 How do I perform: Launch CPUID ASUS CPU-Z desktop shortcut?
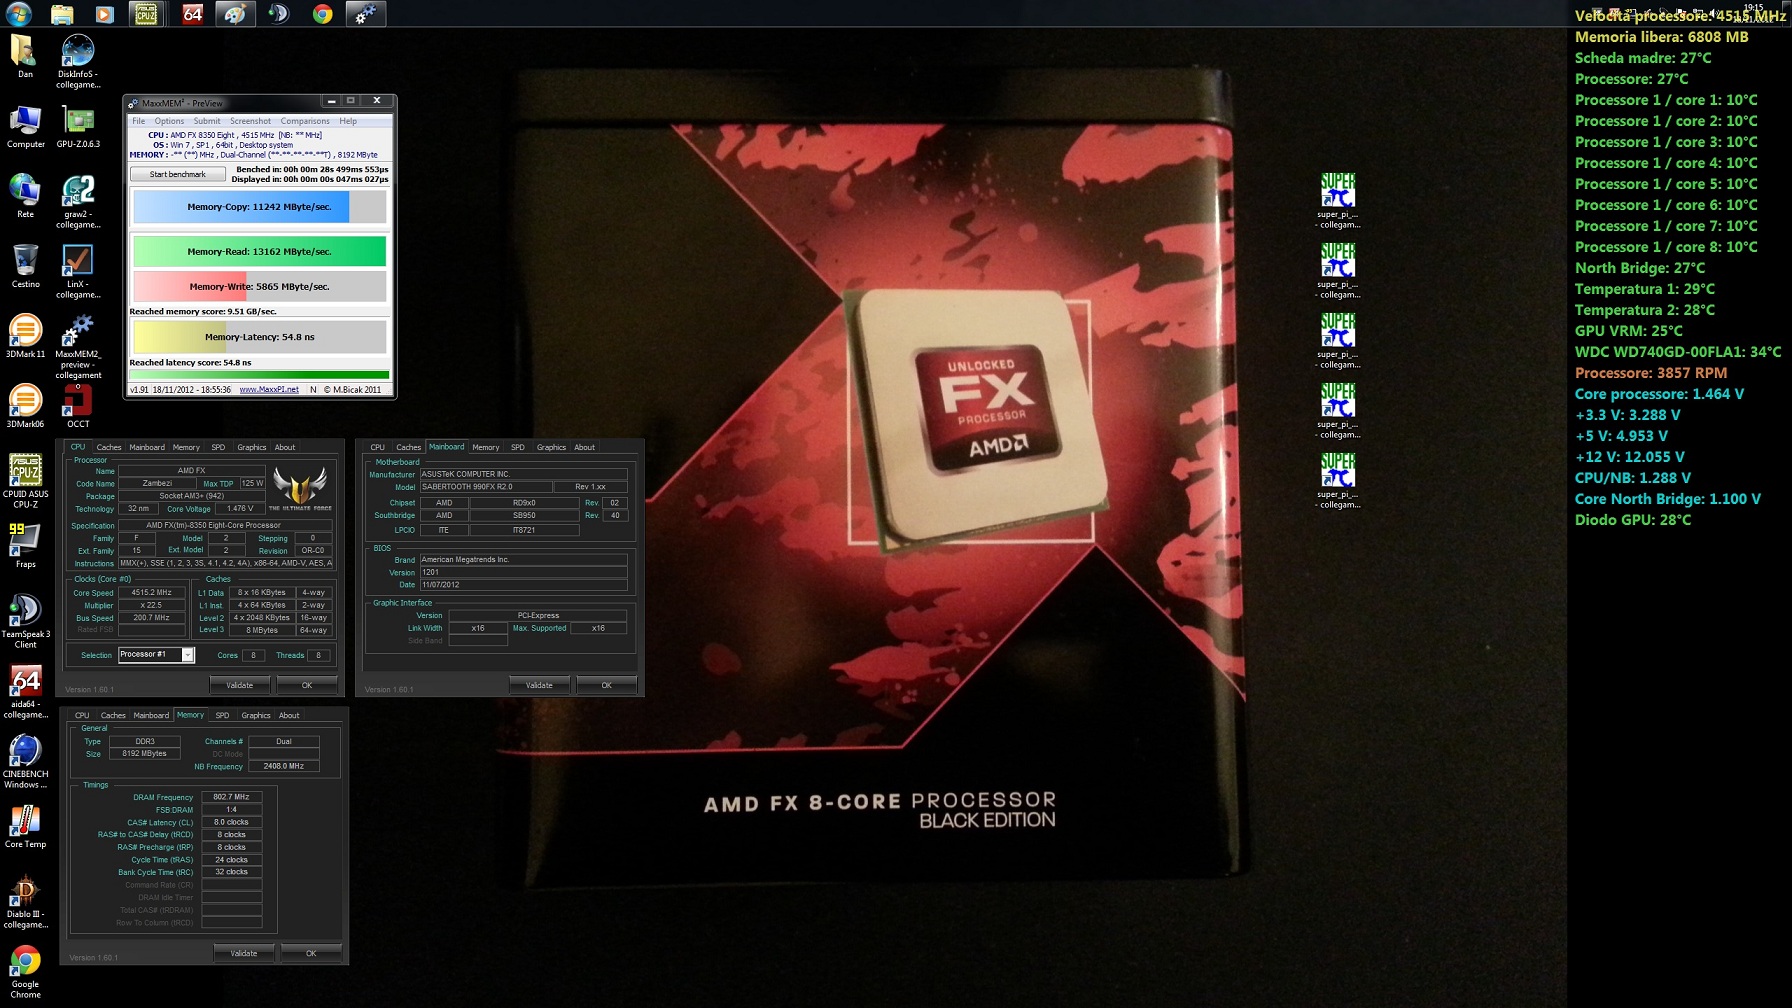25,482
